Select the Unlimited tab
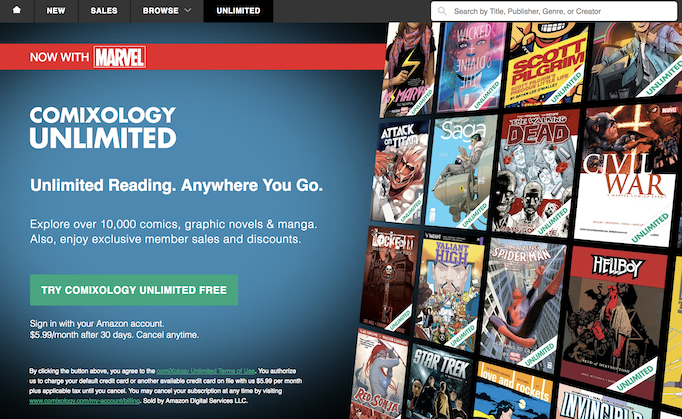682x419 pixels. 238,10
